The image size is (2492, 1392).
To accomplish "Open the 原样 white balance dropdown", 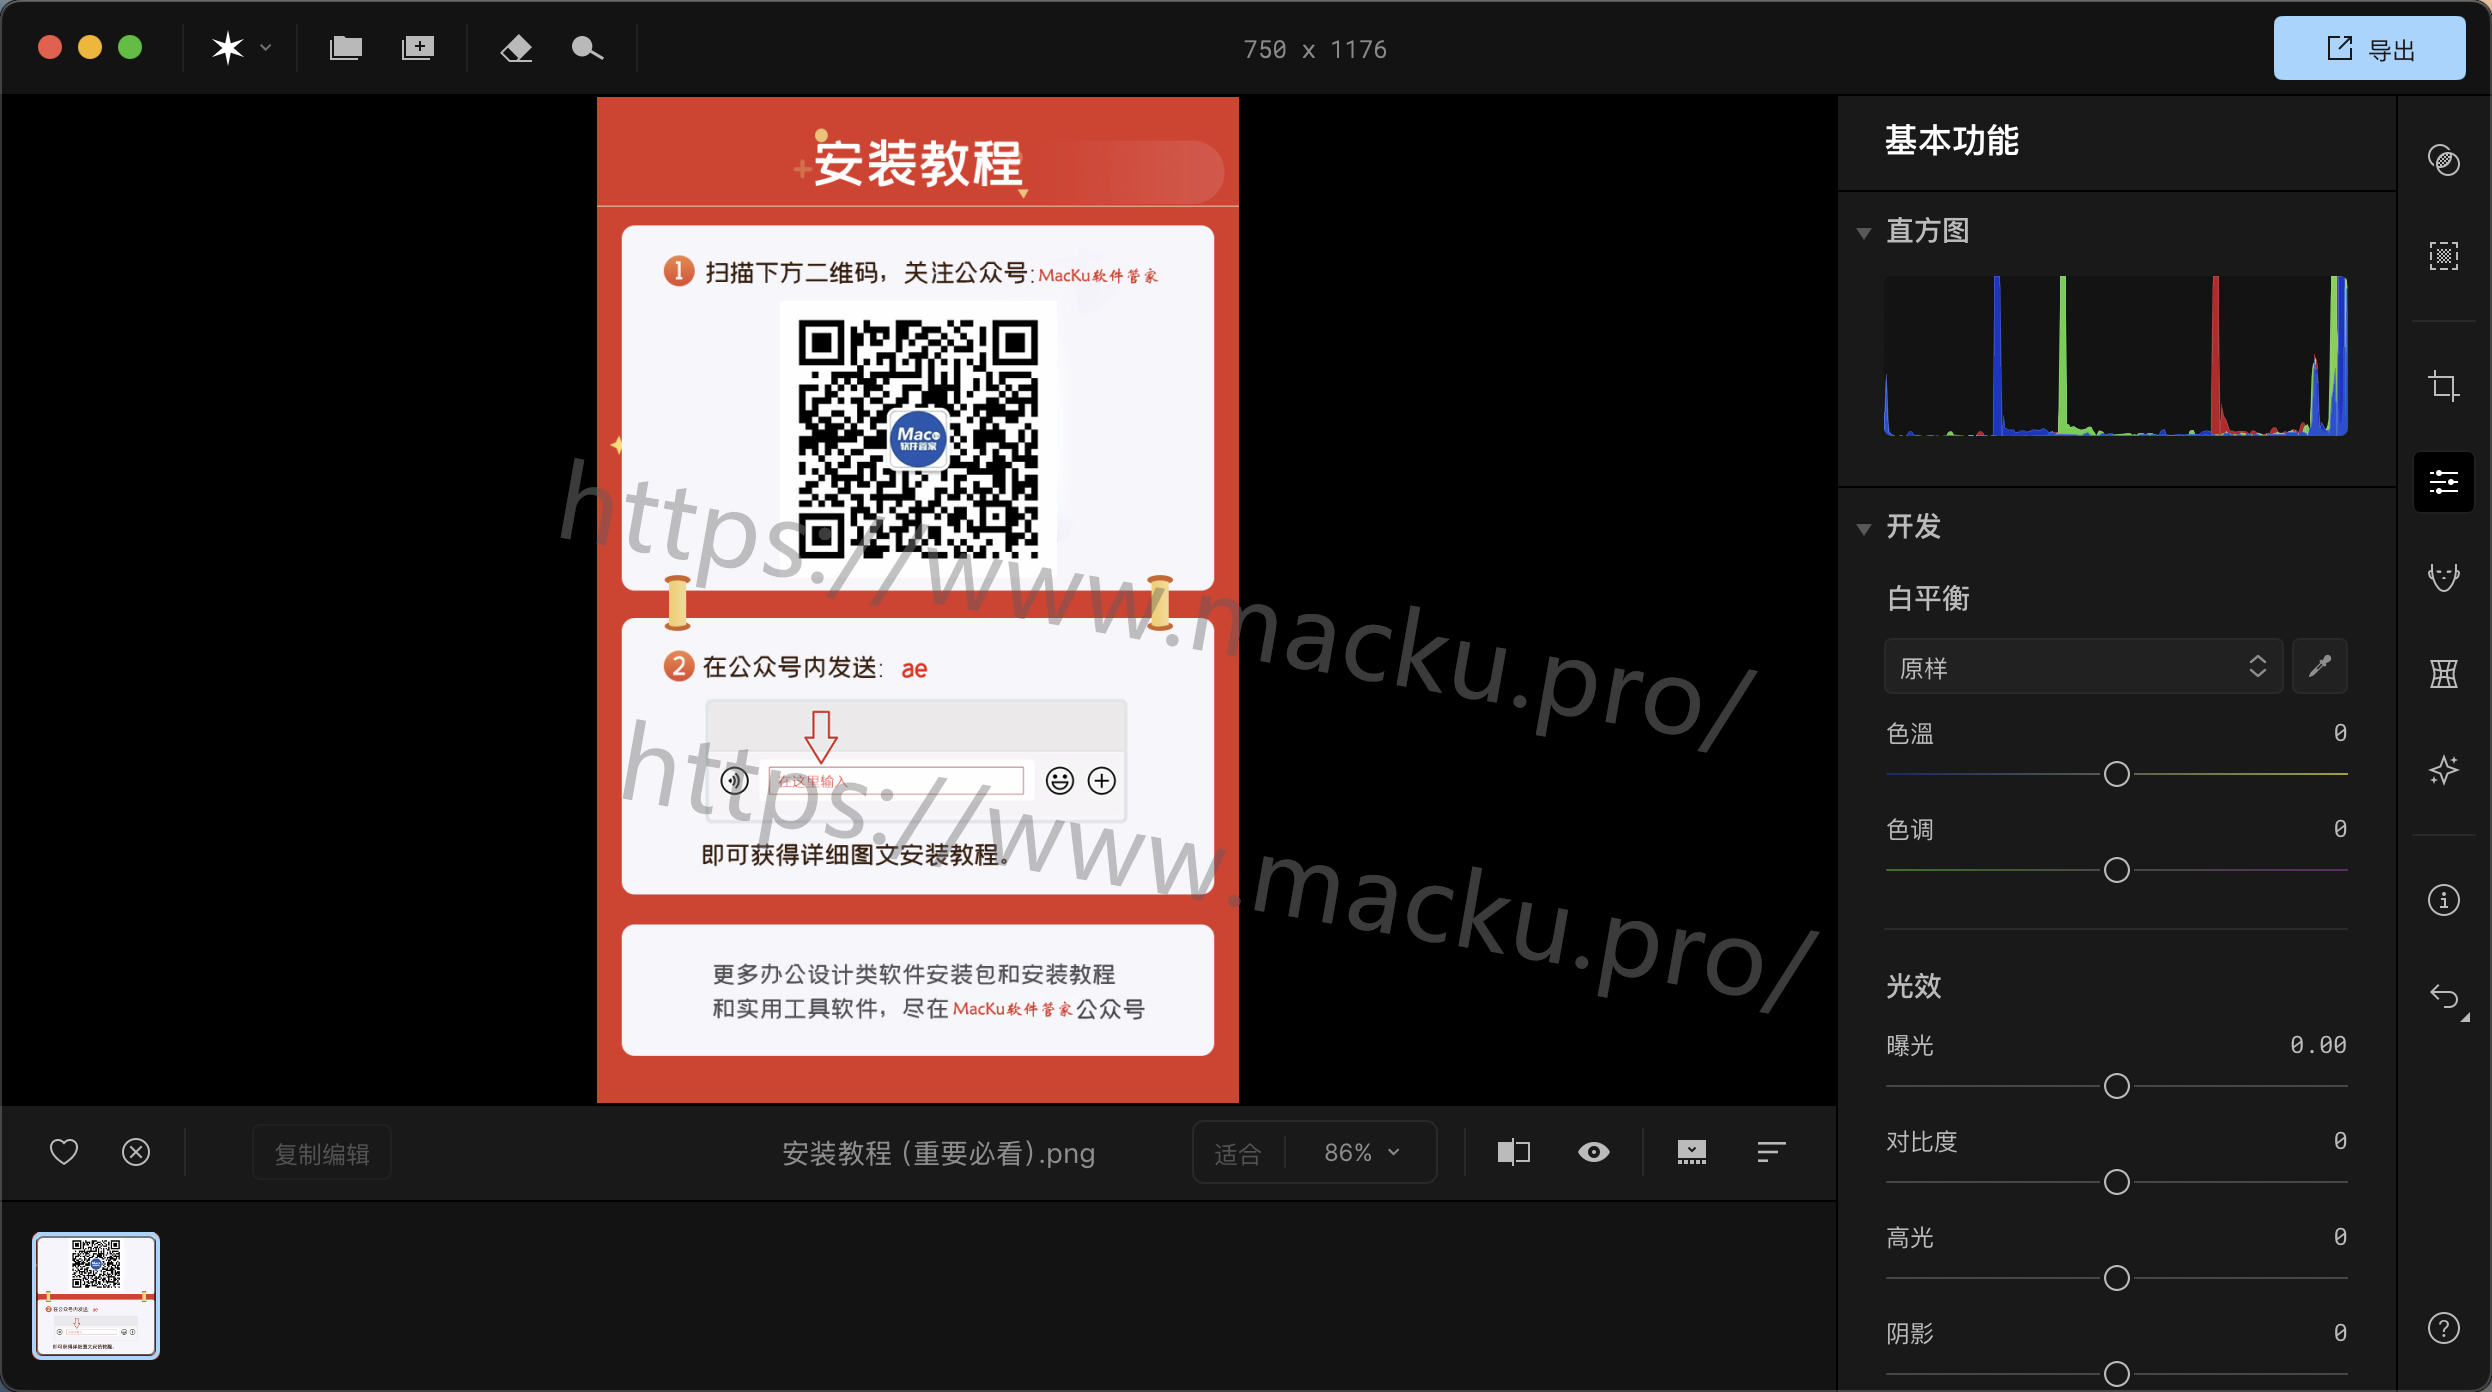I will (2083, 667).
